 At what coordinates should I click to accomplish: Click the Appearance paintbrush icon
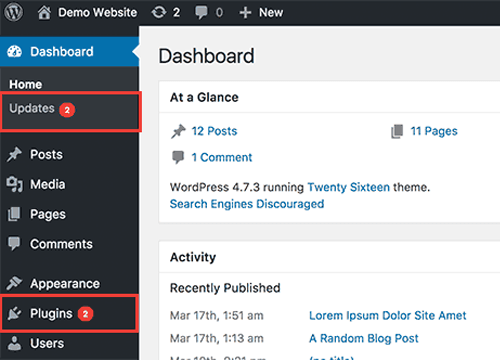[14, 283]
